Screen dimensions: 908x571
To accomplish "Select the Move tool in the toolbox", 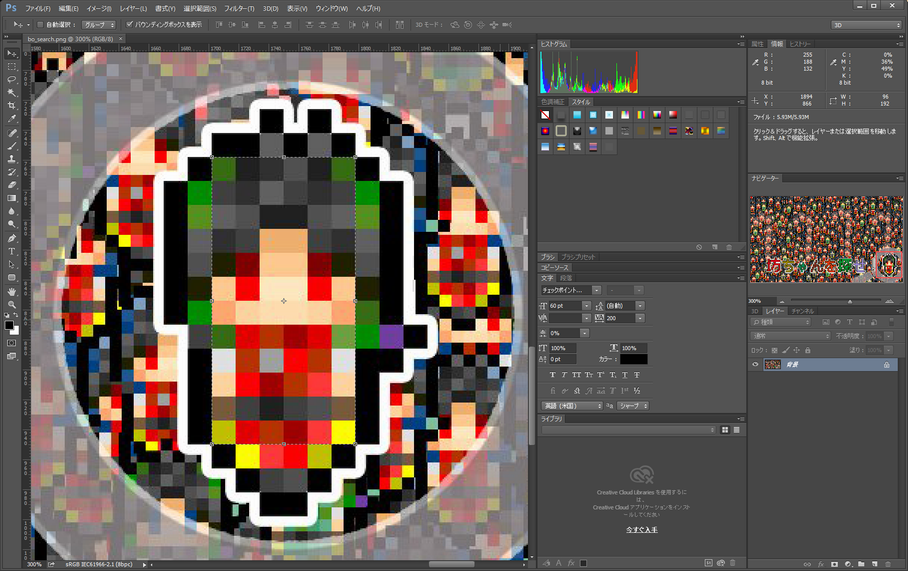I will [12, 54].
